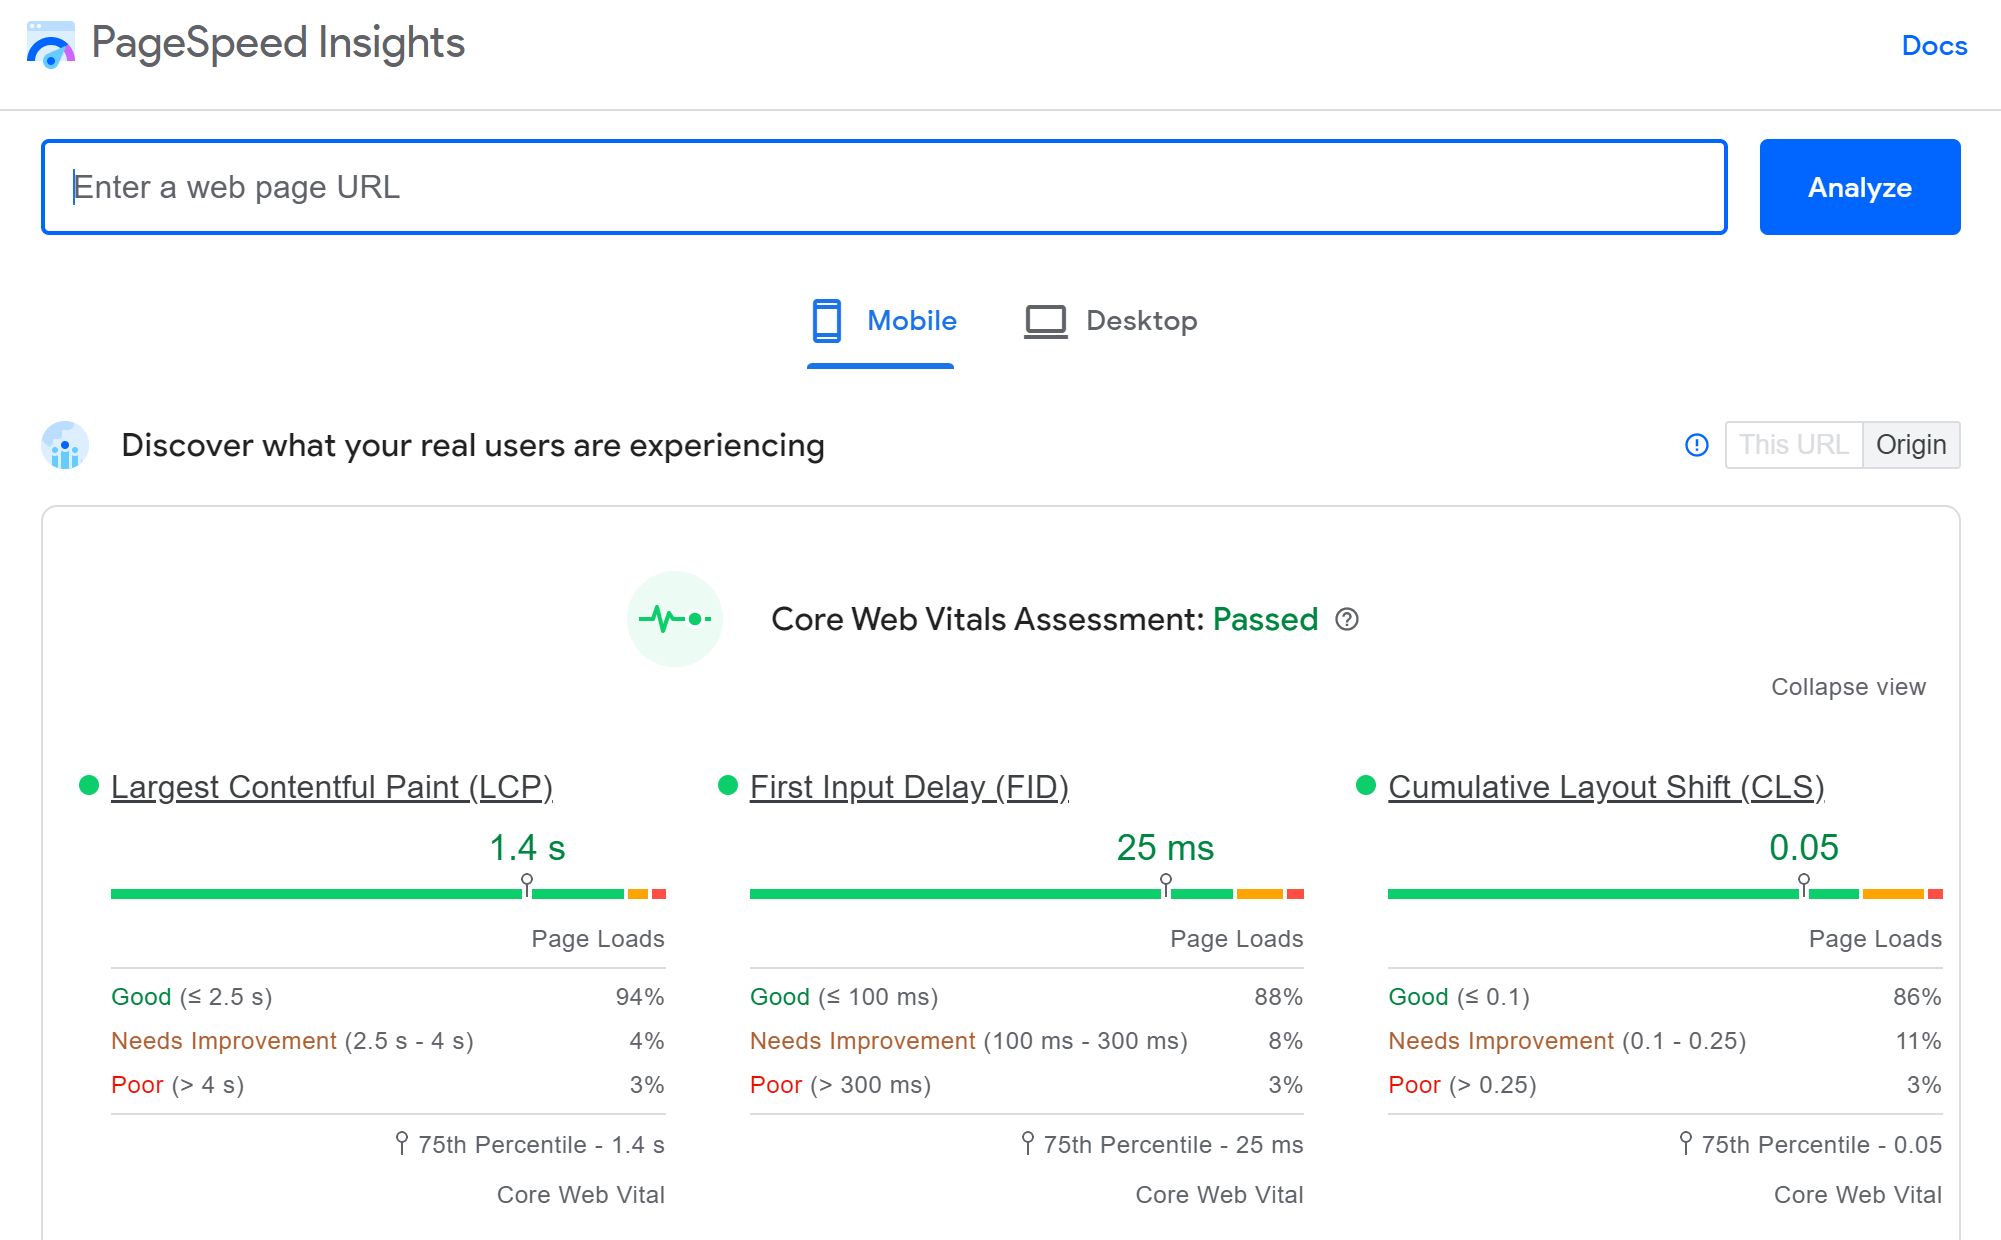Open First Input Delay (FID) link
2001x1240 pixels.
coord(908,787)
